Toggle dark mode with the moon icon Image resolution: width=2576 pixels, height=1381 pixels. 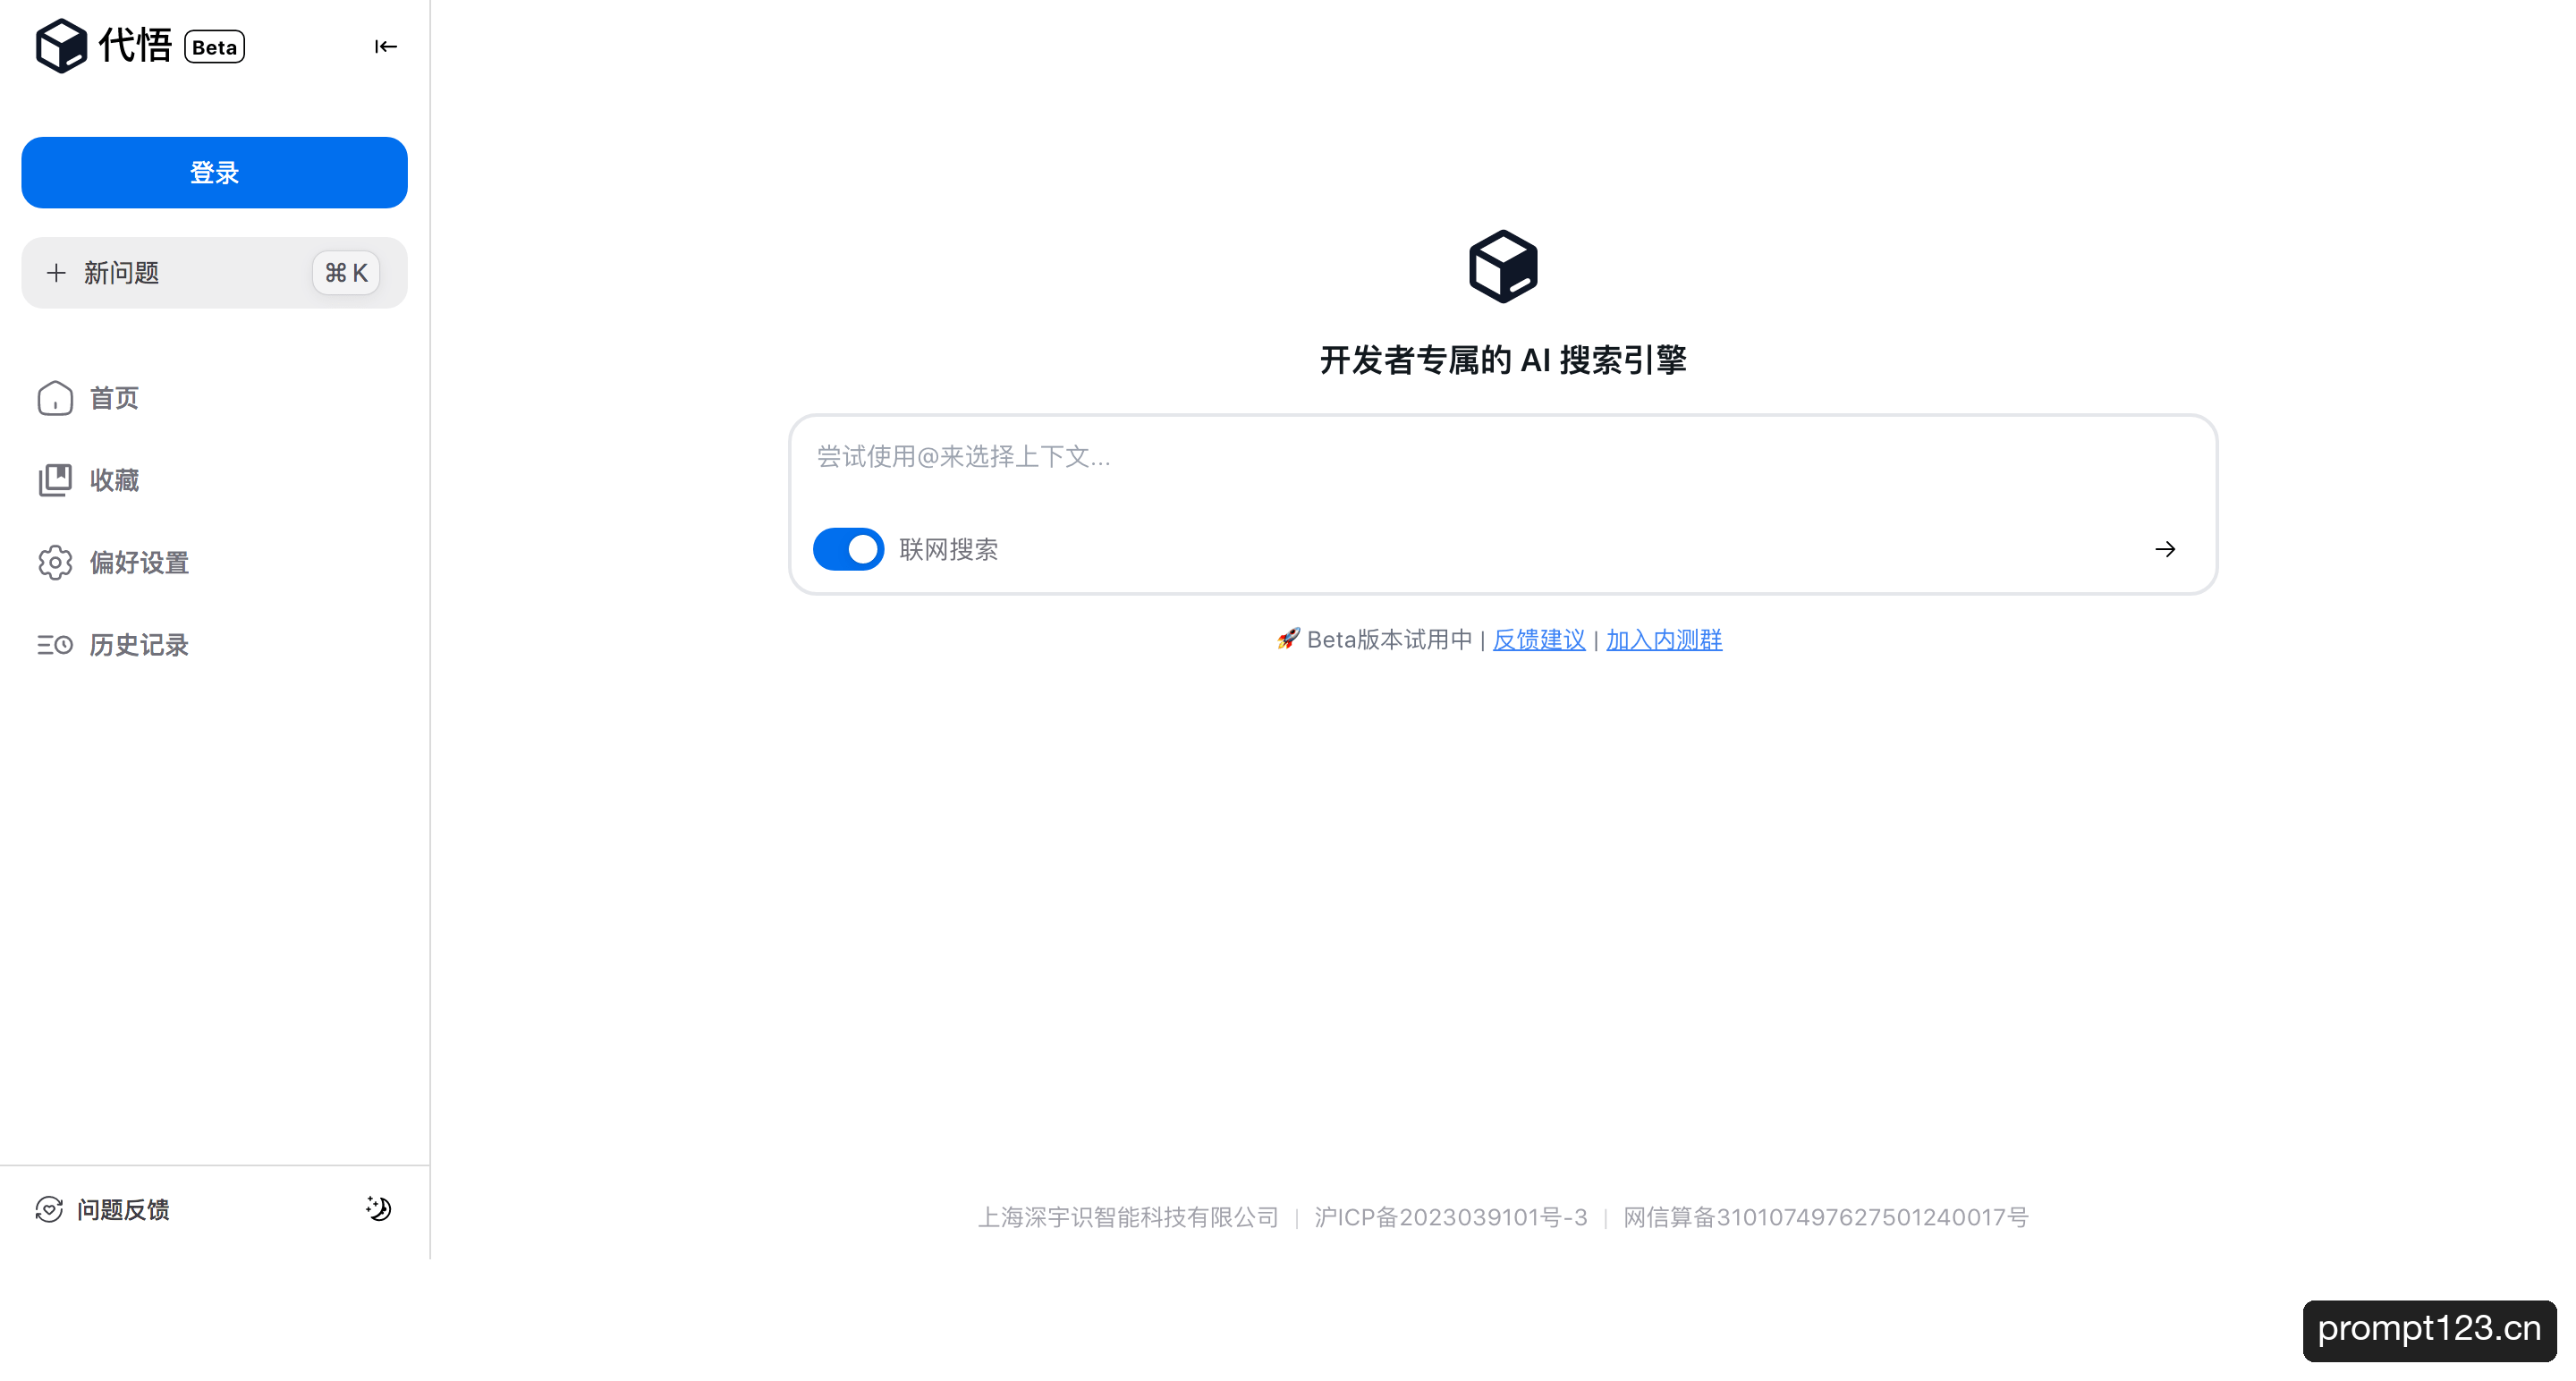coord(378,1209)
